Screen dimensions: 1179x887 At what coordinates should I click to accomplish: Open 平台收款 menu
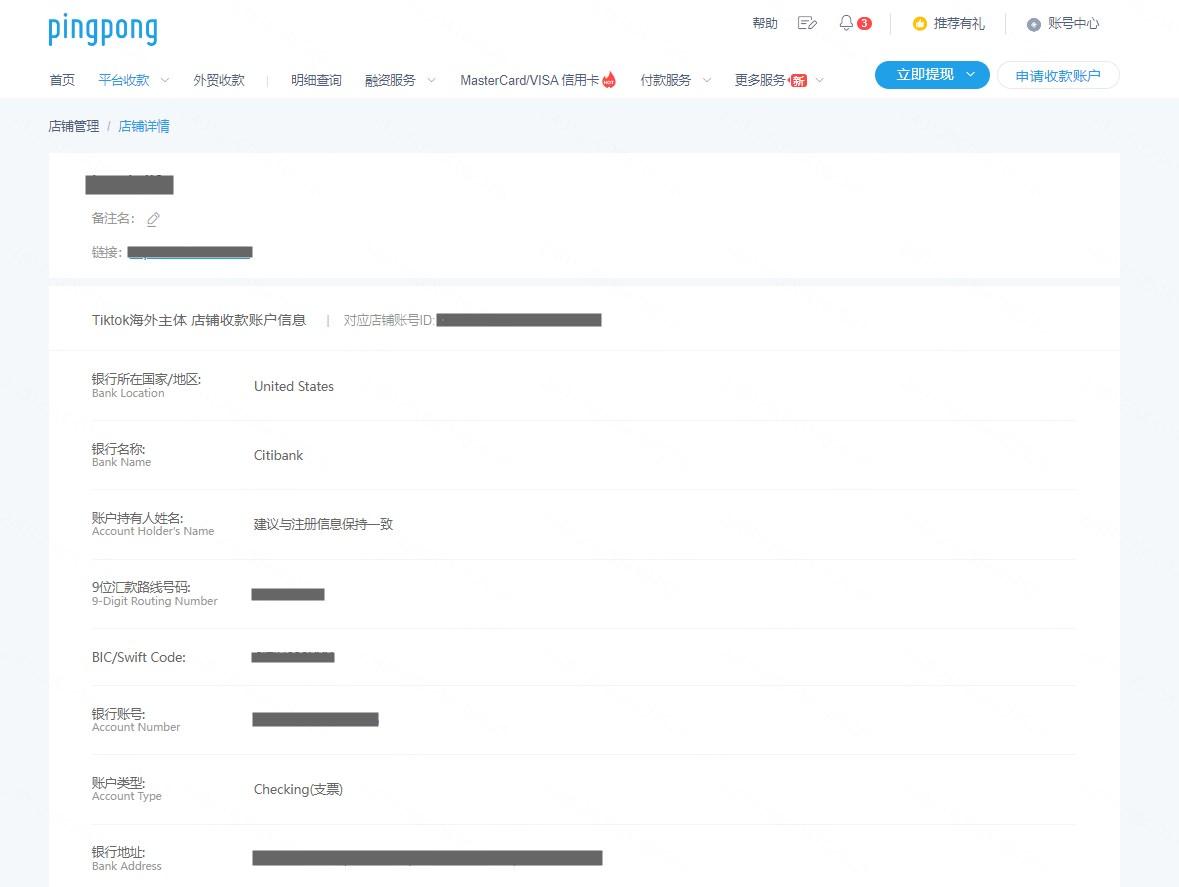point(124,80)
